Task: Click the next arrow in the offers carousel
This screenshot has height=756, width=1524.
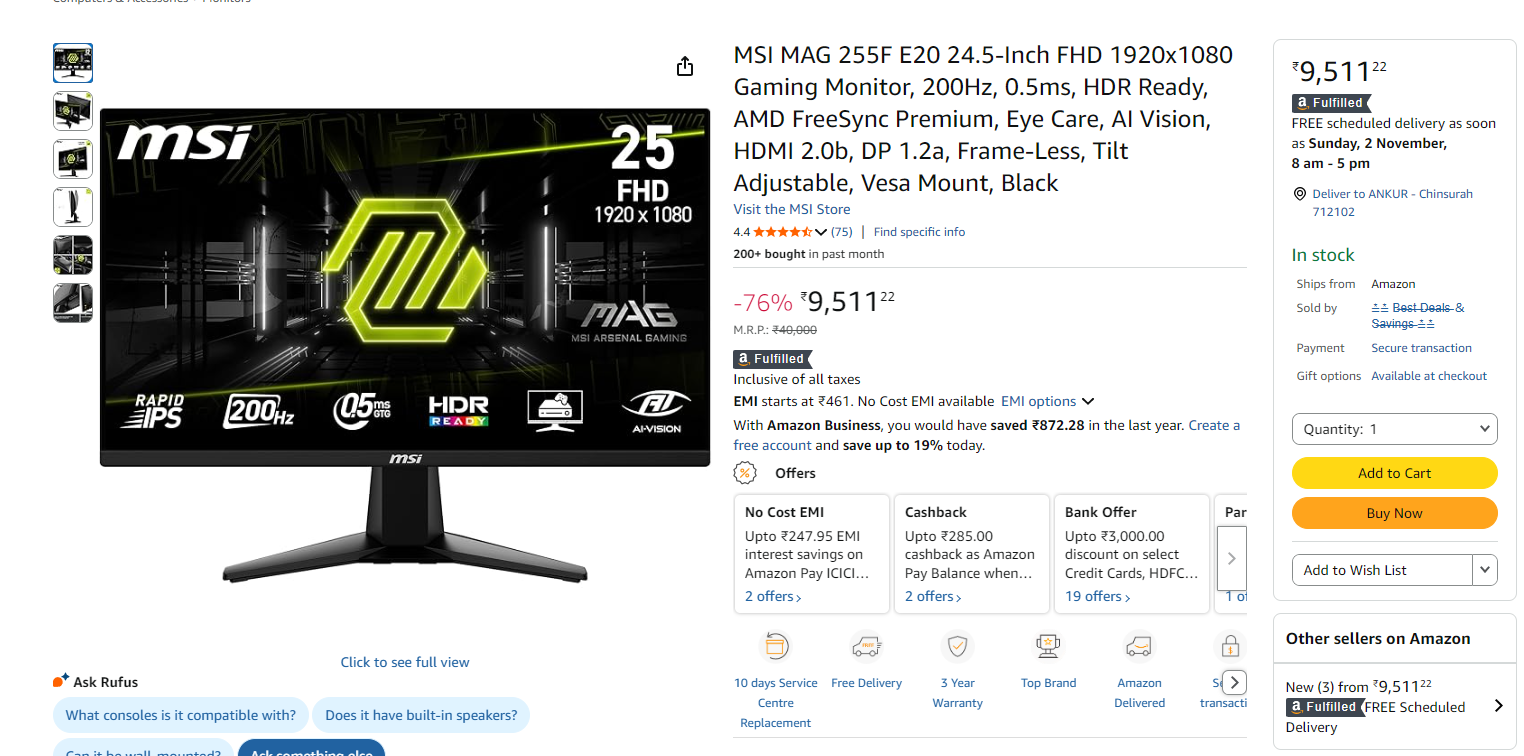Action: point(1232,559)
